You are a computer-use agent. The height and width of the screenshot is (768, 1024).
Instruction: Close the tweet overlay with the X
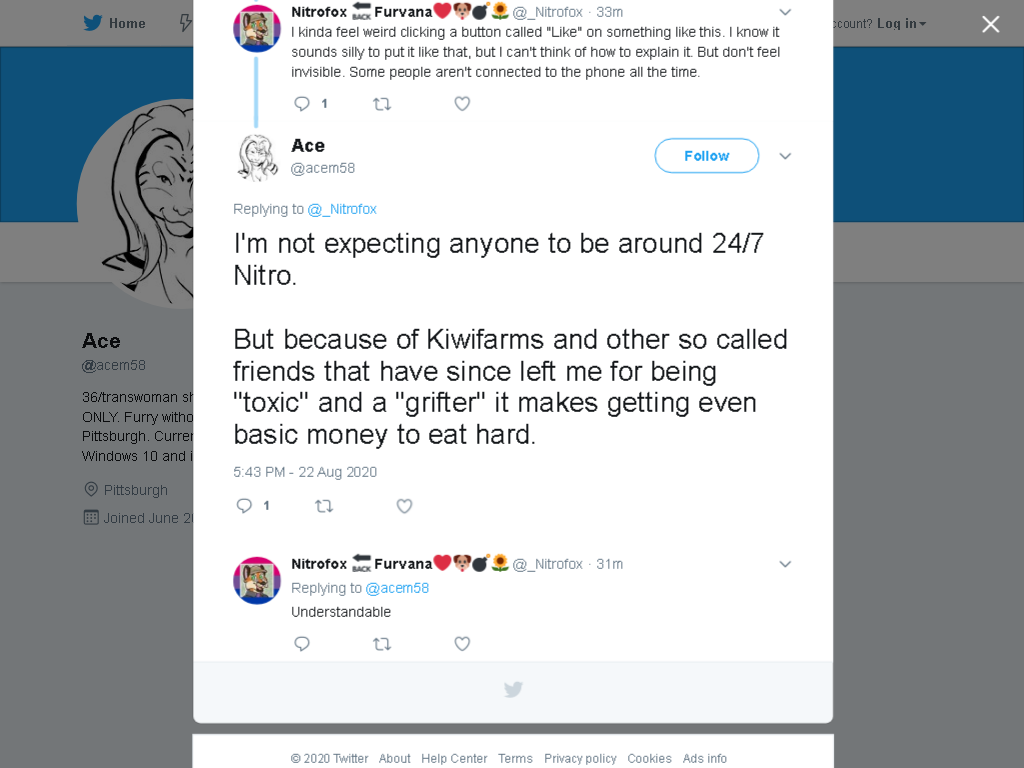[x=991, y=24]
